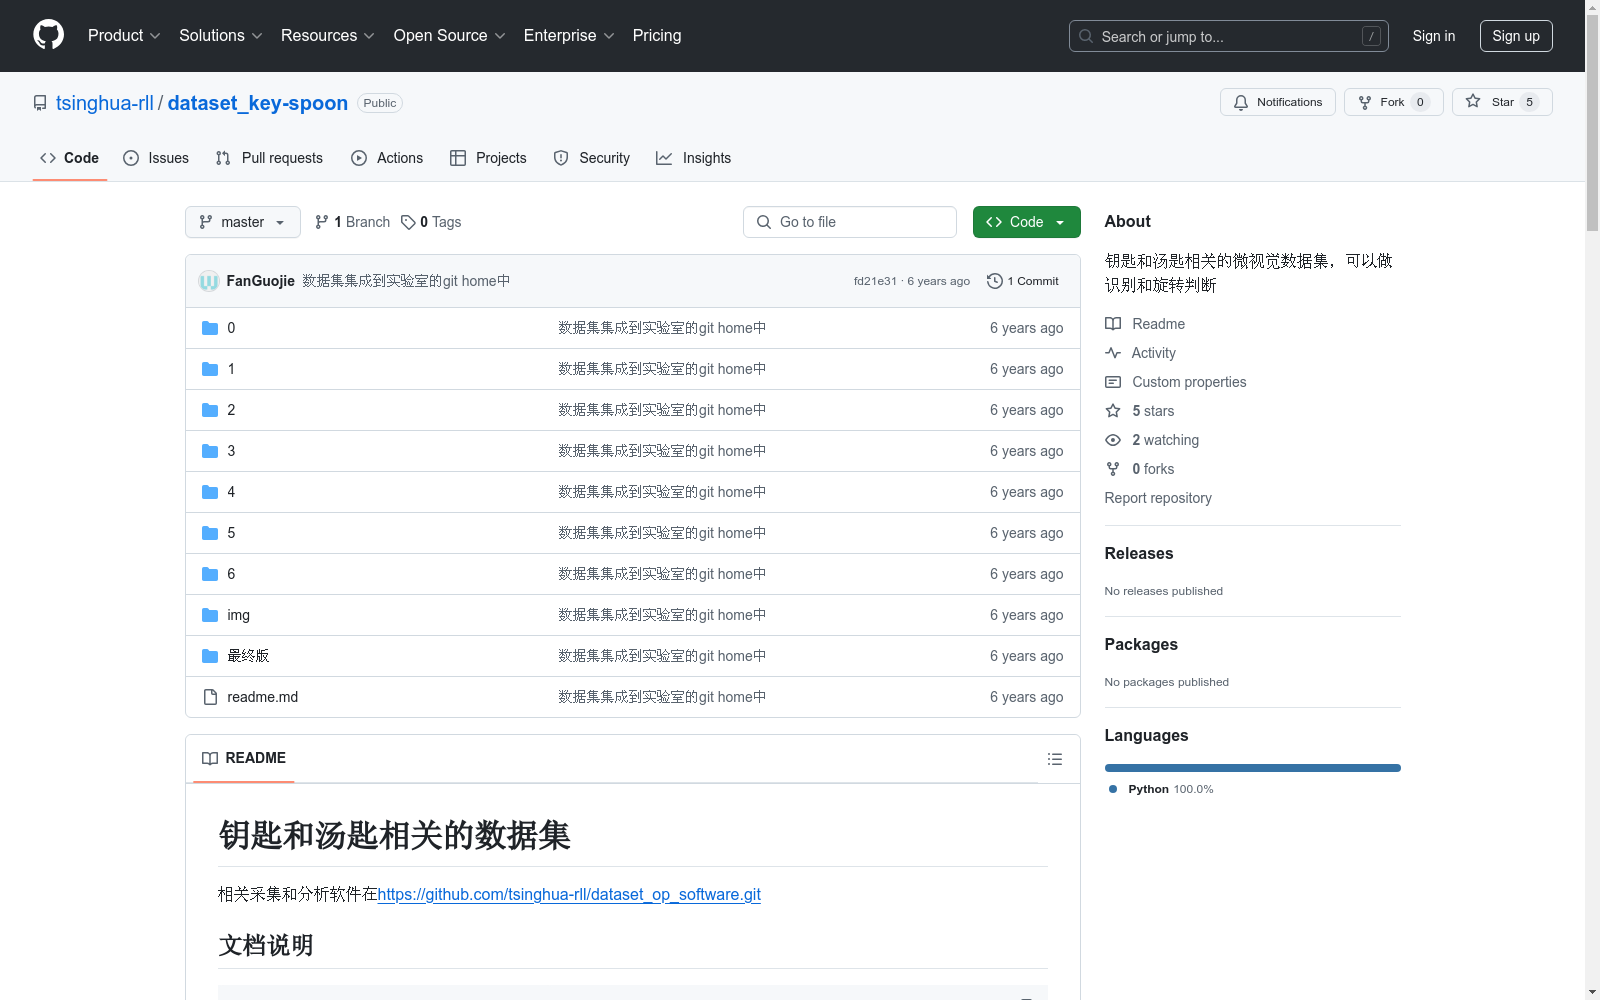Click the fd21e31 commit hash
This screenshot has width=1600, height=1000.
tap(875, 281)
